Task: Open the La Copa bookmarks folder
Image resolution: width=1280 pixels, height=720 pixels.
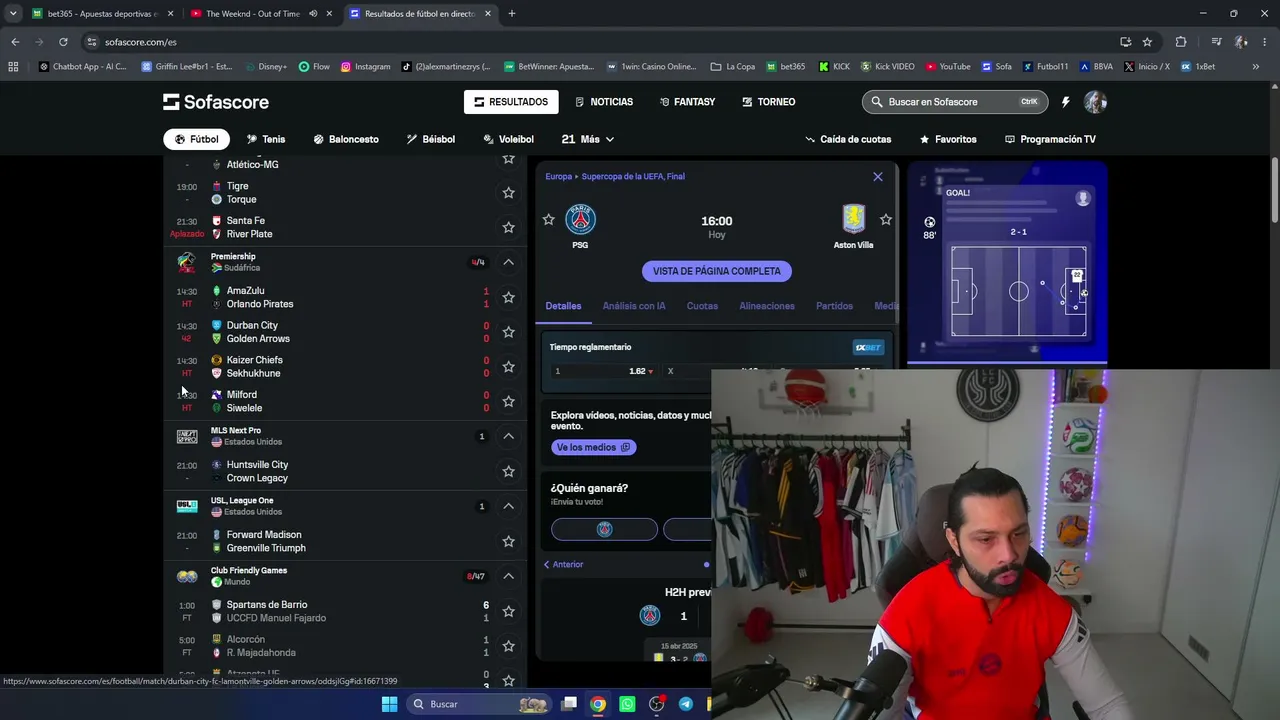Action: [733, 67]
